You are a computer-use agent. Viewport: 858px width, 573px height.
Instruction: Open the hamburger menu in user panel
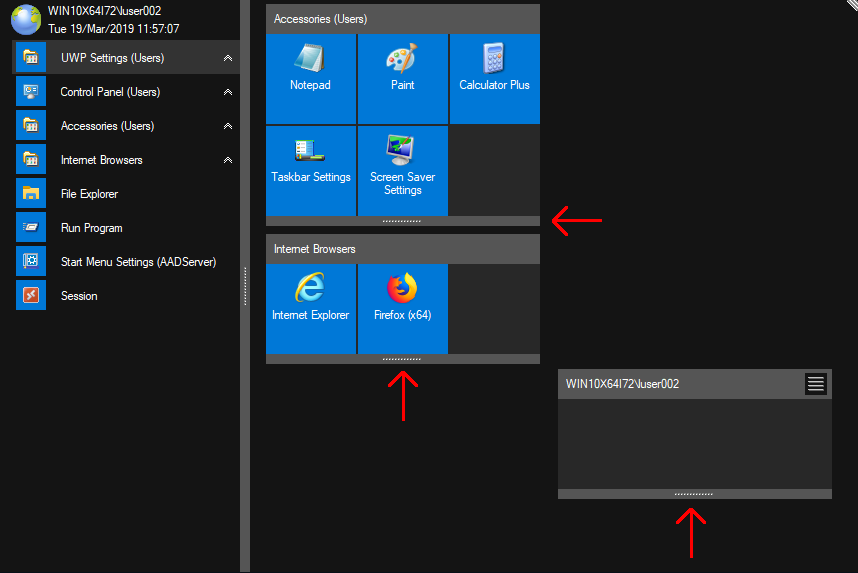(816, 384)
